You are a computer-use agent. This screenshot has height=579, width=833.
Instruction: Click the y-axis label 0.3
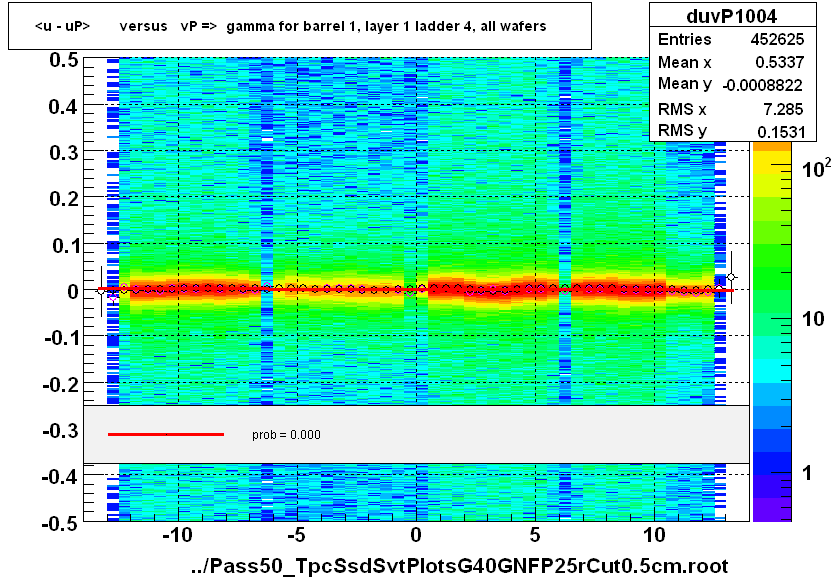[x=64, y=153]
